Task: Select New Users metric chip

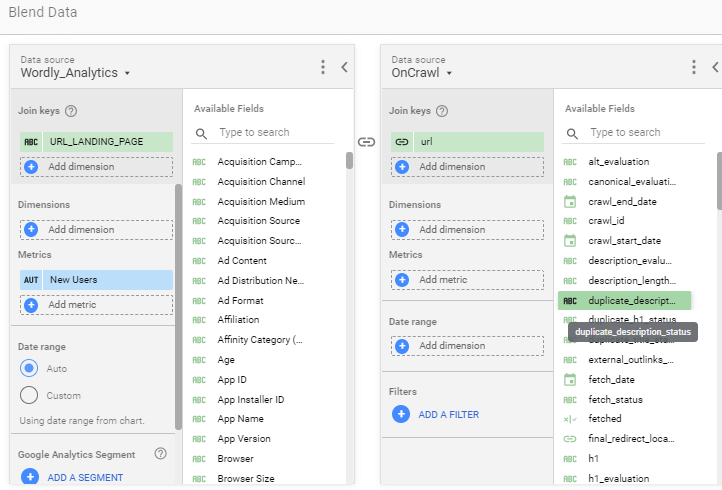Action: (x=96, y=280)
